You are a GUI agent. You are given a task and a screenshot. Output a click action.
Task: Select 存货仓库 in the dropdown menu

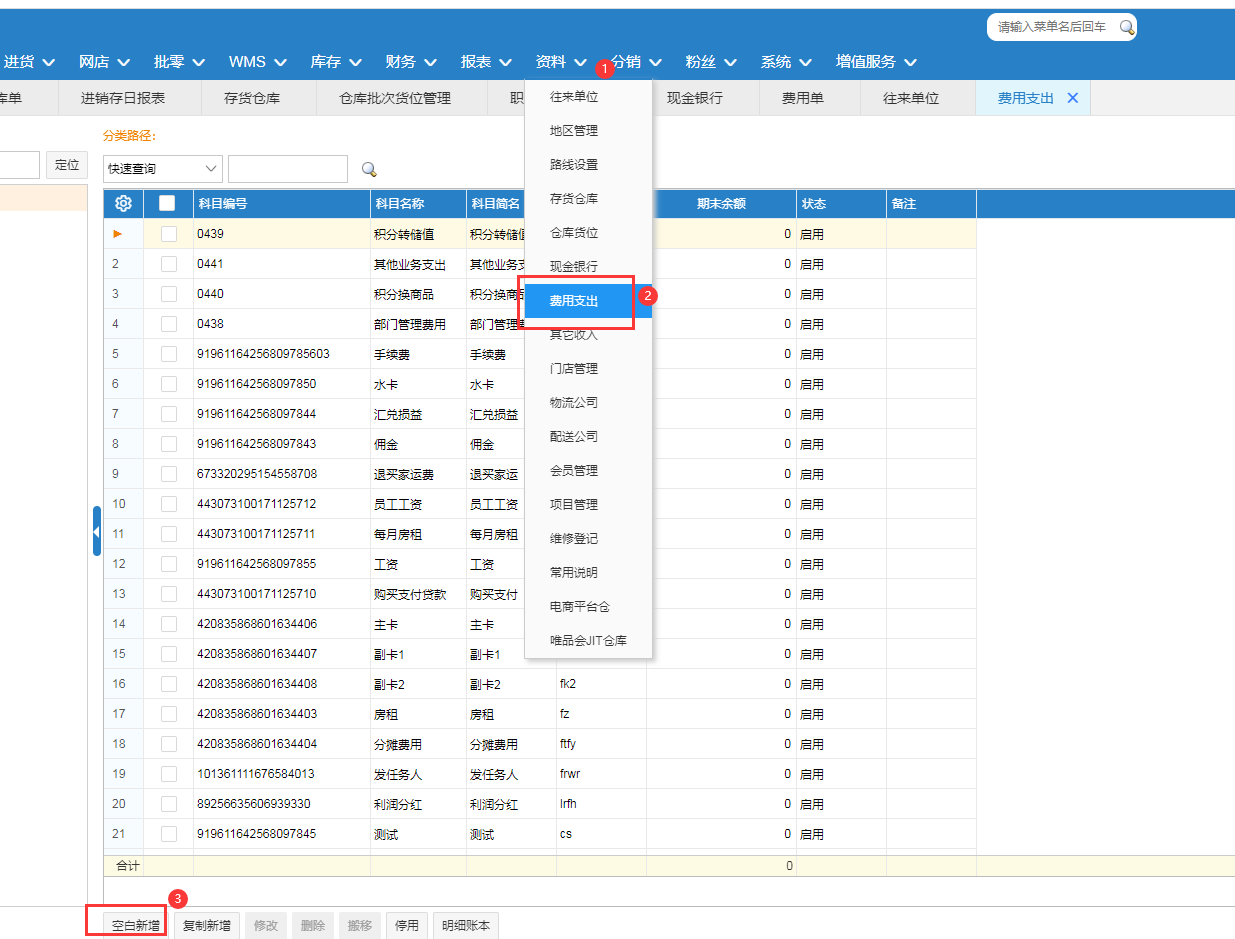click(588, 199)
